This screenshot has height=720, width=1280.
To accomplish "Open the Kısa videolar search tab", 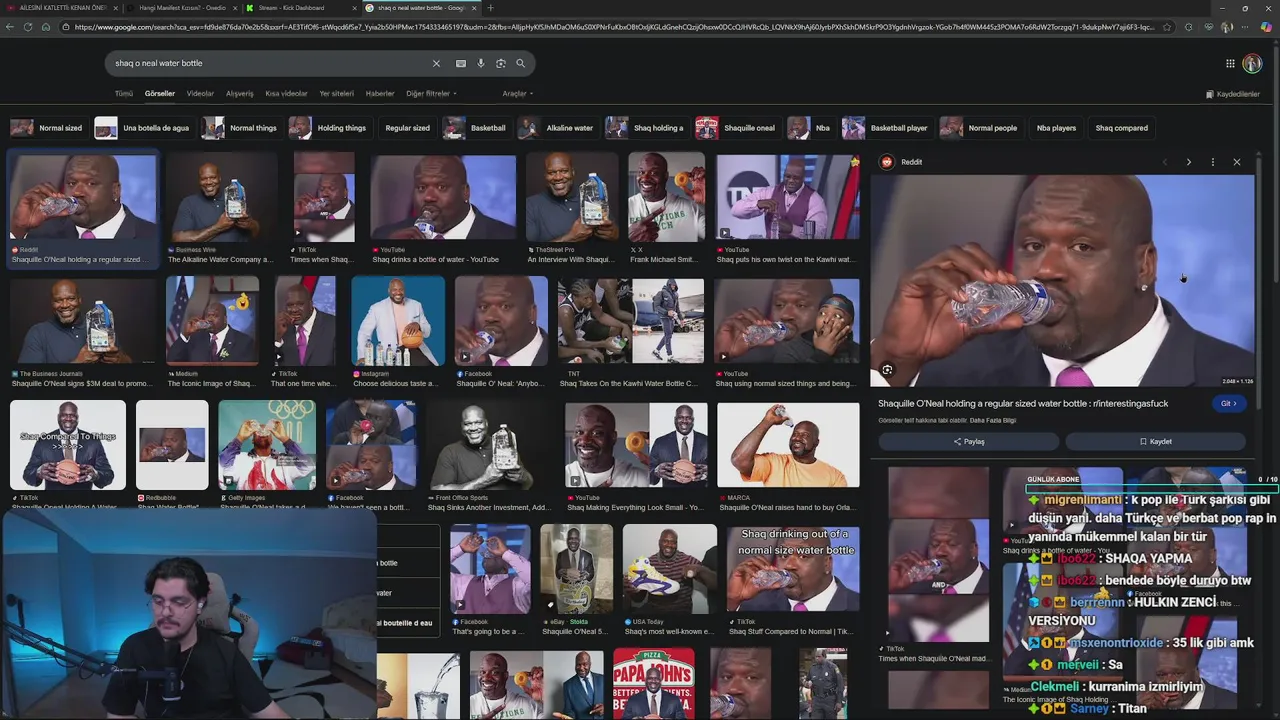I will click(286, 94).
